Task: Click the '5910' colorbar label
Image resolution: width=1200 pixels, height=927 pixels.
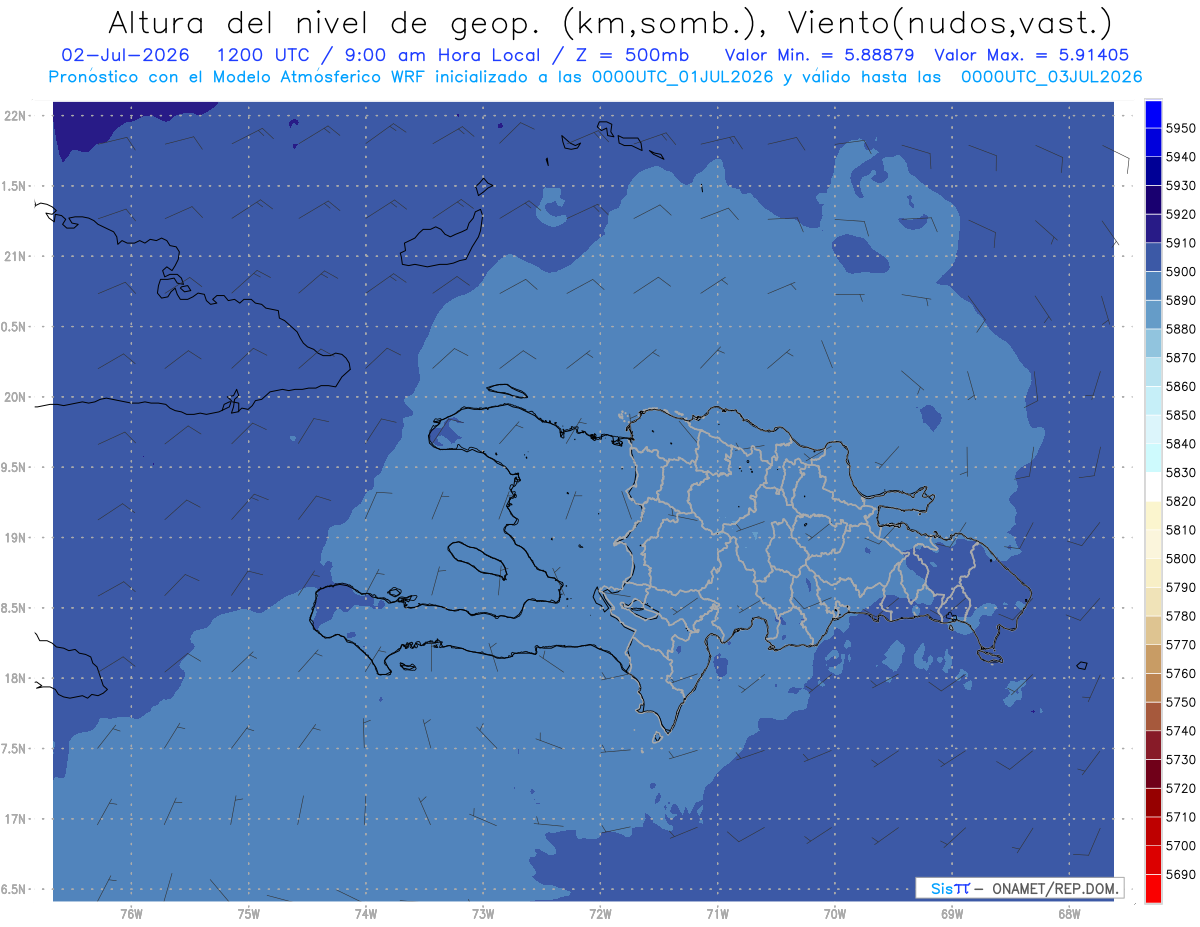Action: (x=1180, y=243)
